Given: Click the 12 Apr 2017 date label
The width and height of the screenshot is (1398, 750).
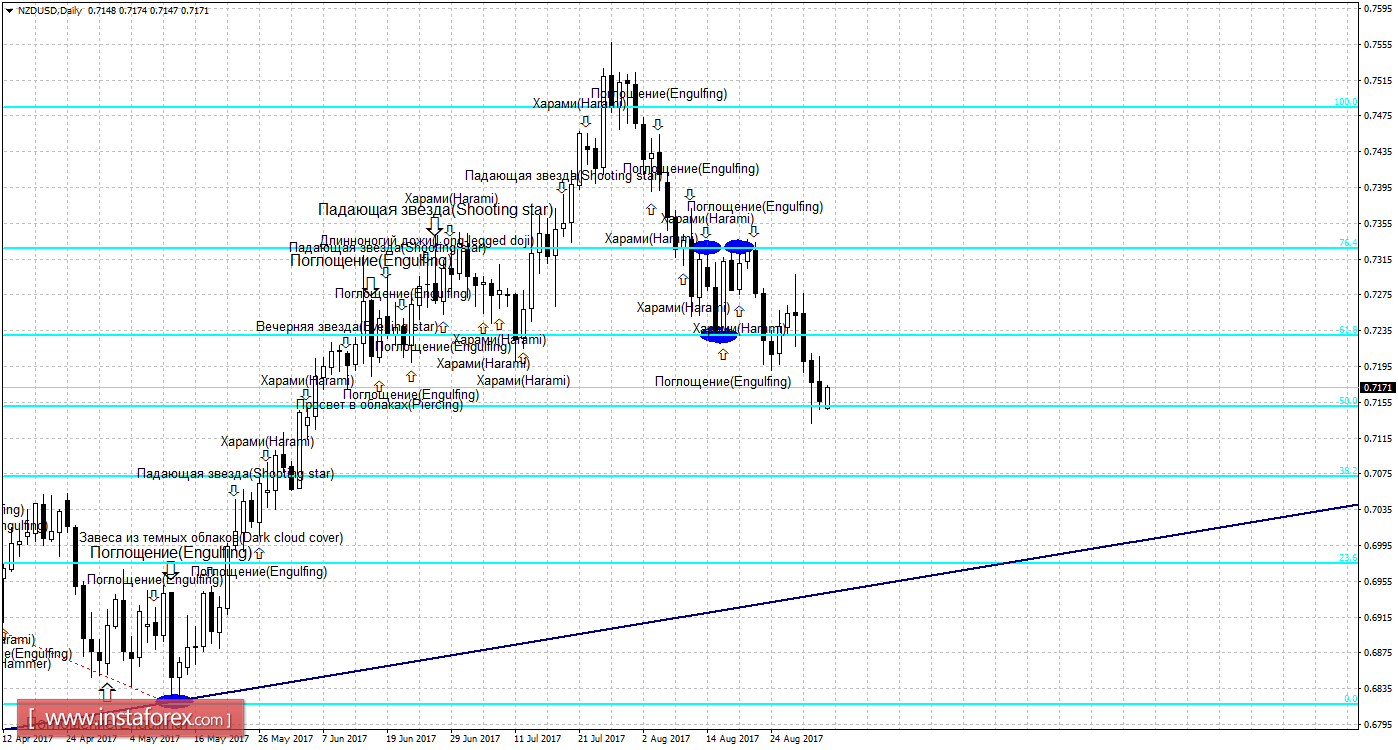Looking at the screenshot, I should pyautogui.click(x=27, y=737).
